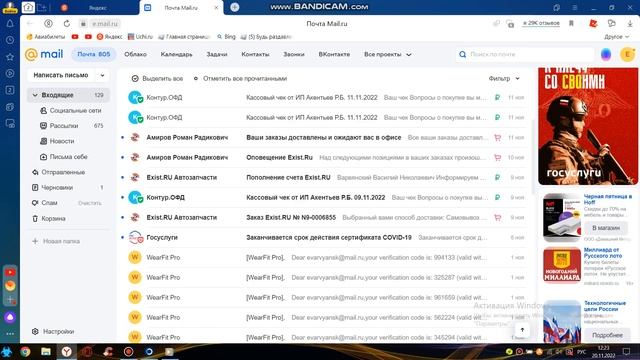Go to Облако in top navigation
Screen dimensions: 640x360
pos(136,54)
